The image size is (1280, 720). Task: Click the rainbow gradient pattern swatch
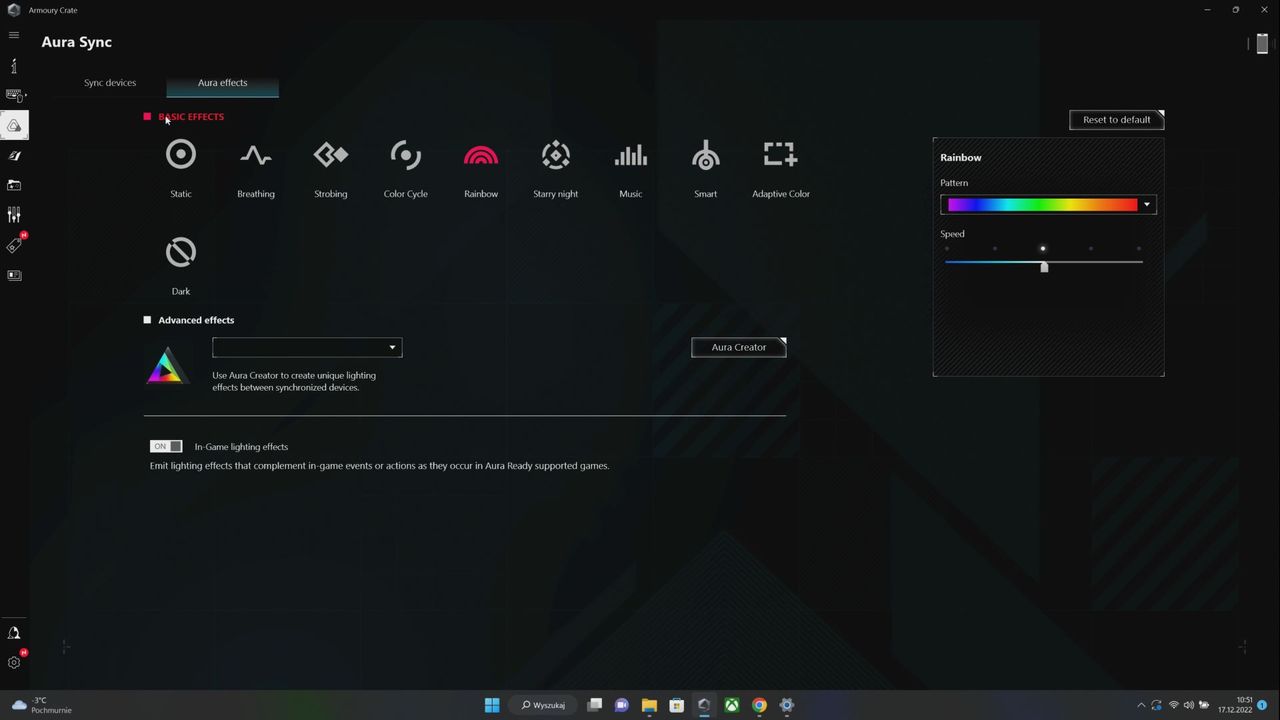(1043, 204)
